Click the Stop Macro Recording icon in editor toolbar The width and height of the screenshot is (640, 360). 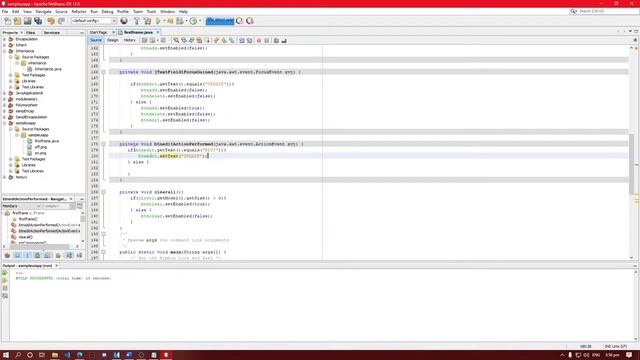click(267, 40)
